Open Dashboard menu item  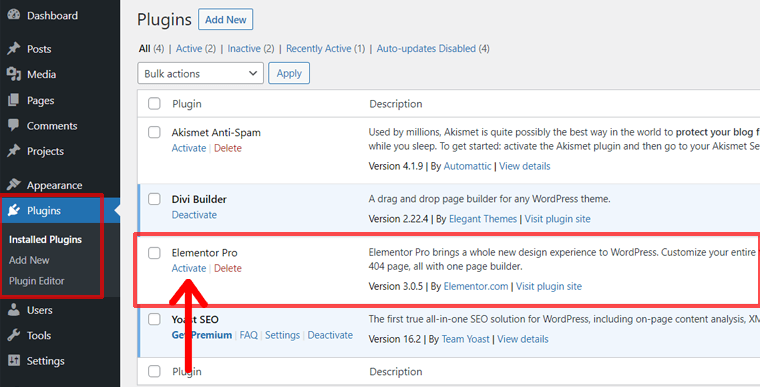tap(52, 16)
